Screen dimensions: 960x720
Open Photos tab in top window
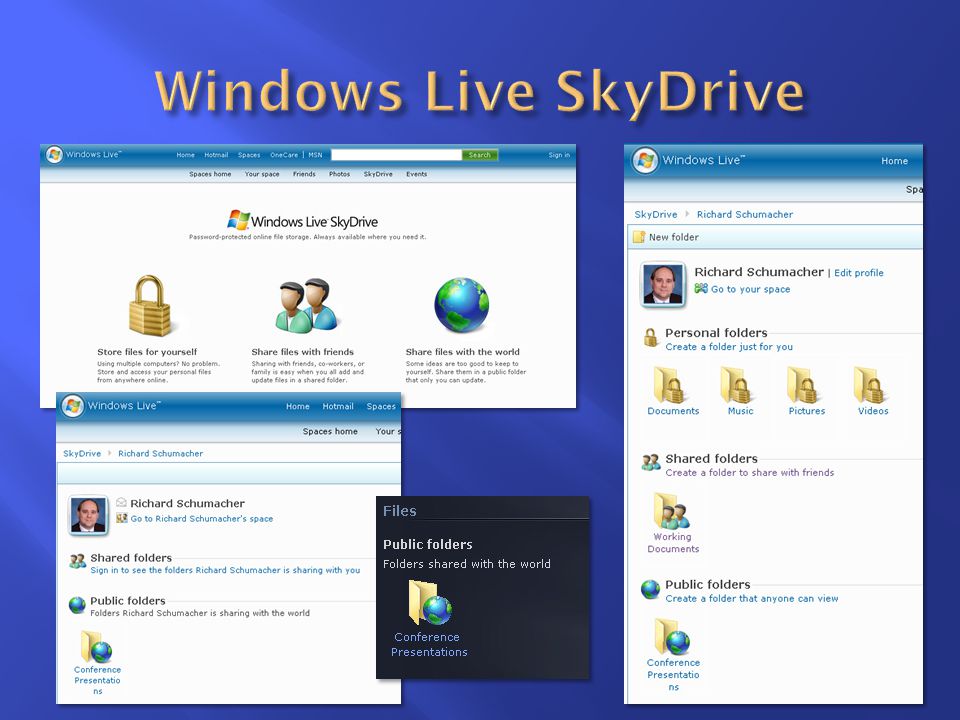coord(339,174)
